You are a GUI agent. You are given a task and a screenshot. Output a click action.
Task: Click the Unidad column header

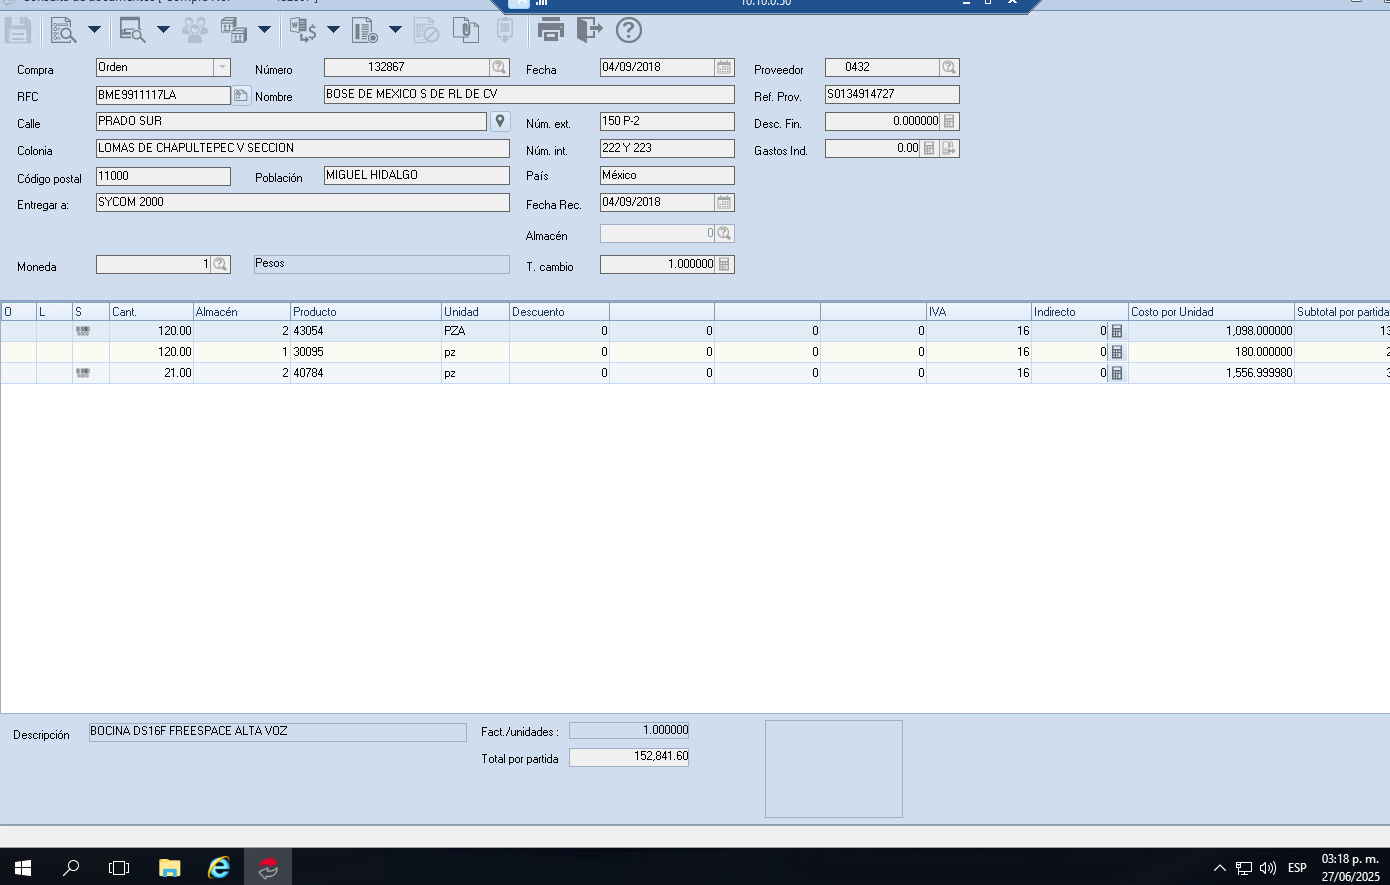click(475, 312)
